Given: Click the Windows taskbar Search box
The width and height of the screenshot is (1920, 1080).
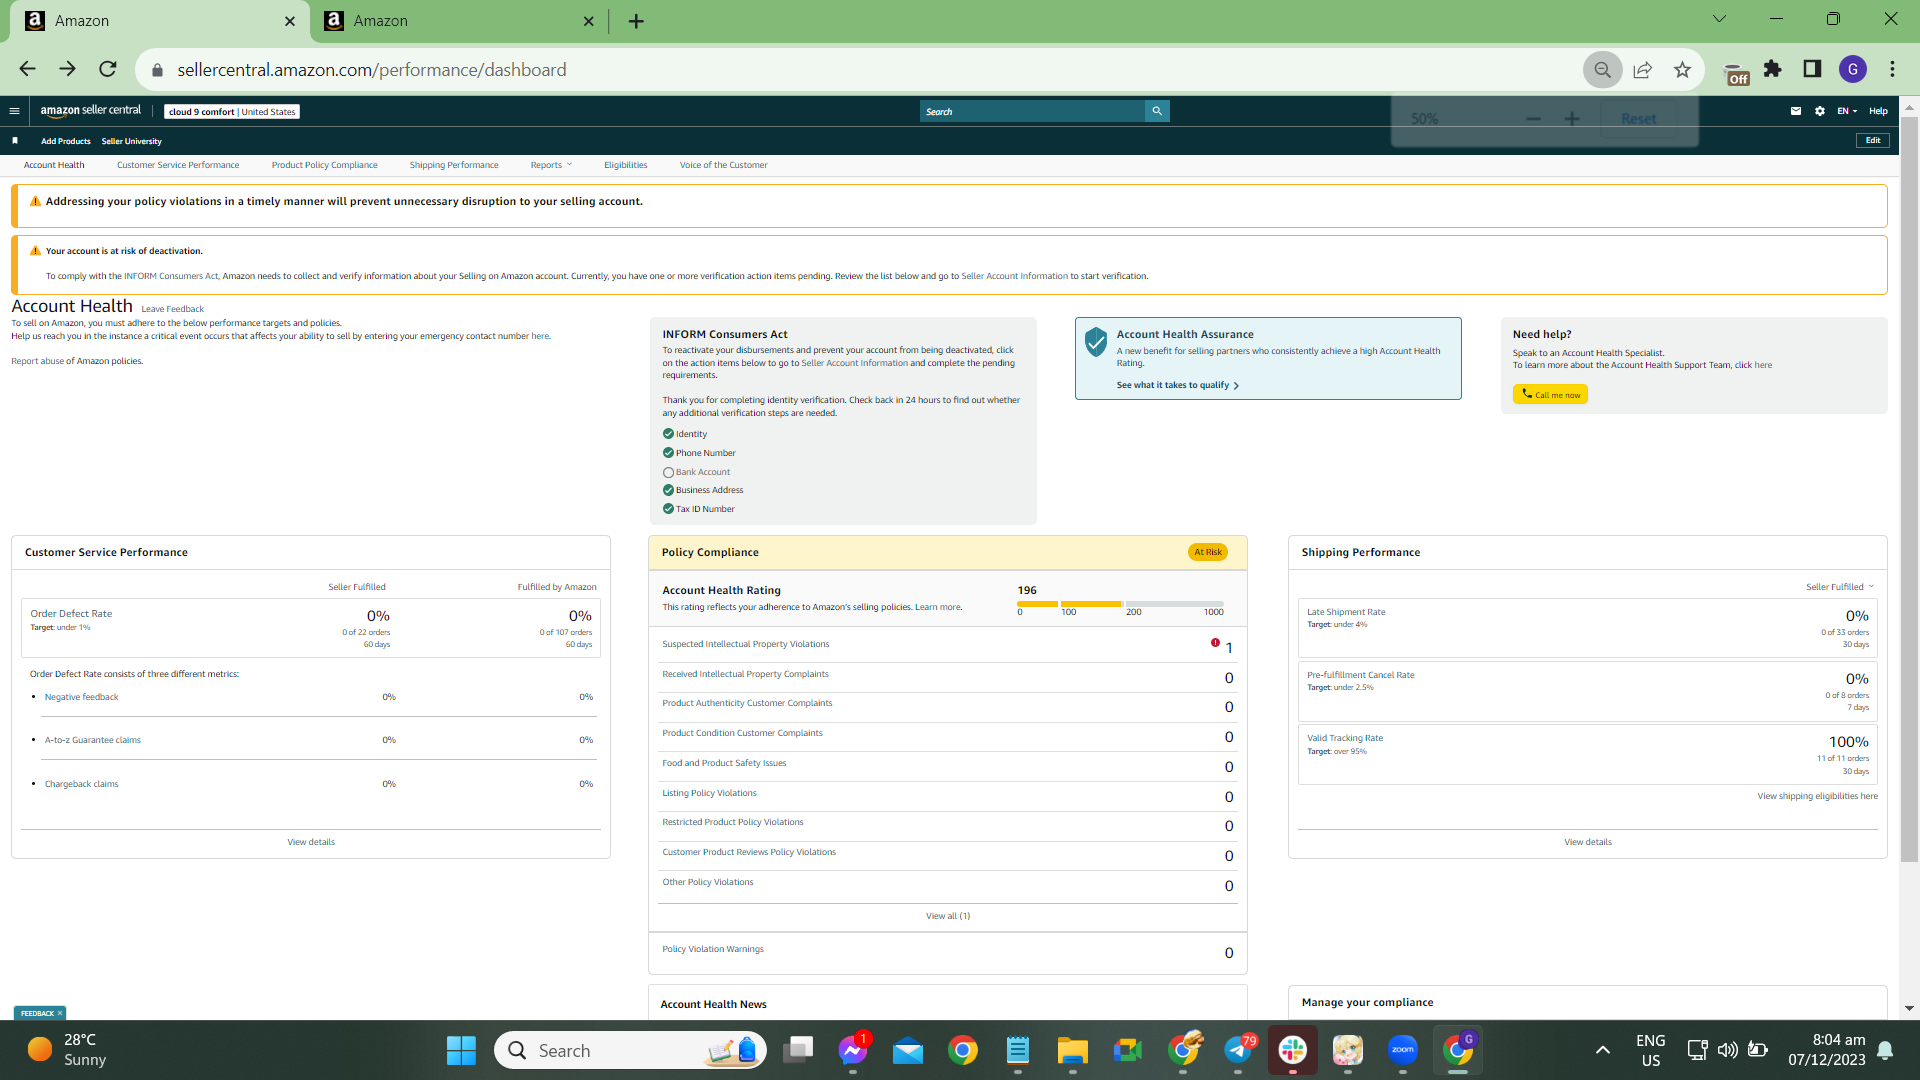Looking at the screenshot, I should 630,1050.
